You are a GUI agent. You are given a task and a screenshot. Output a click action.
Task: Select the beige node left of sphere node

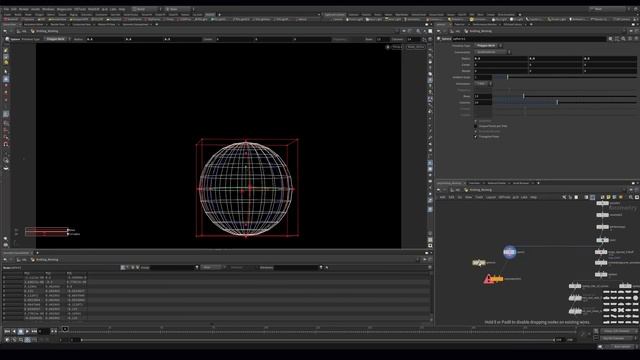coord(479,263)
